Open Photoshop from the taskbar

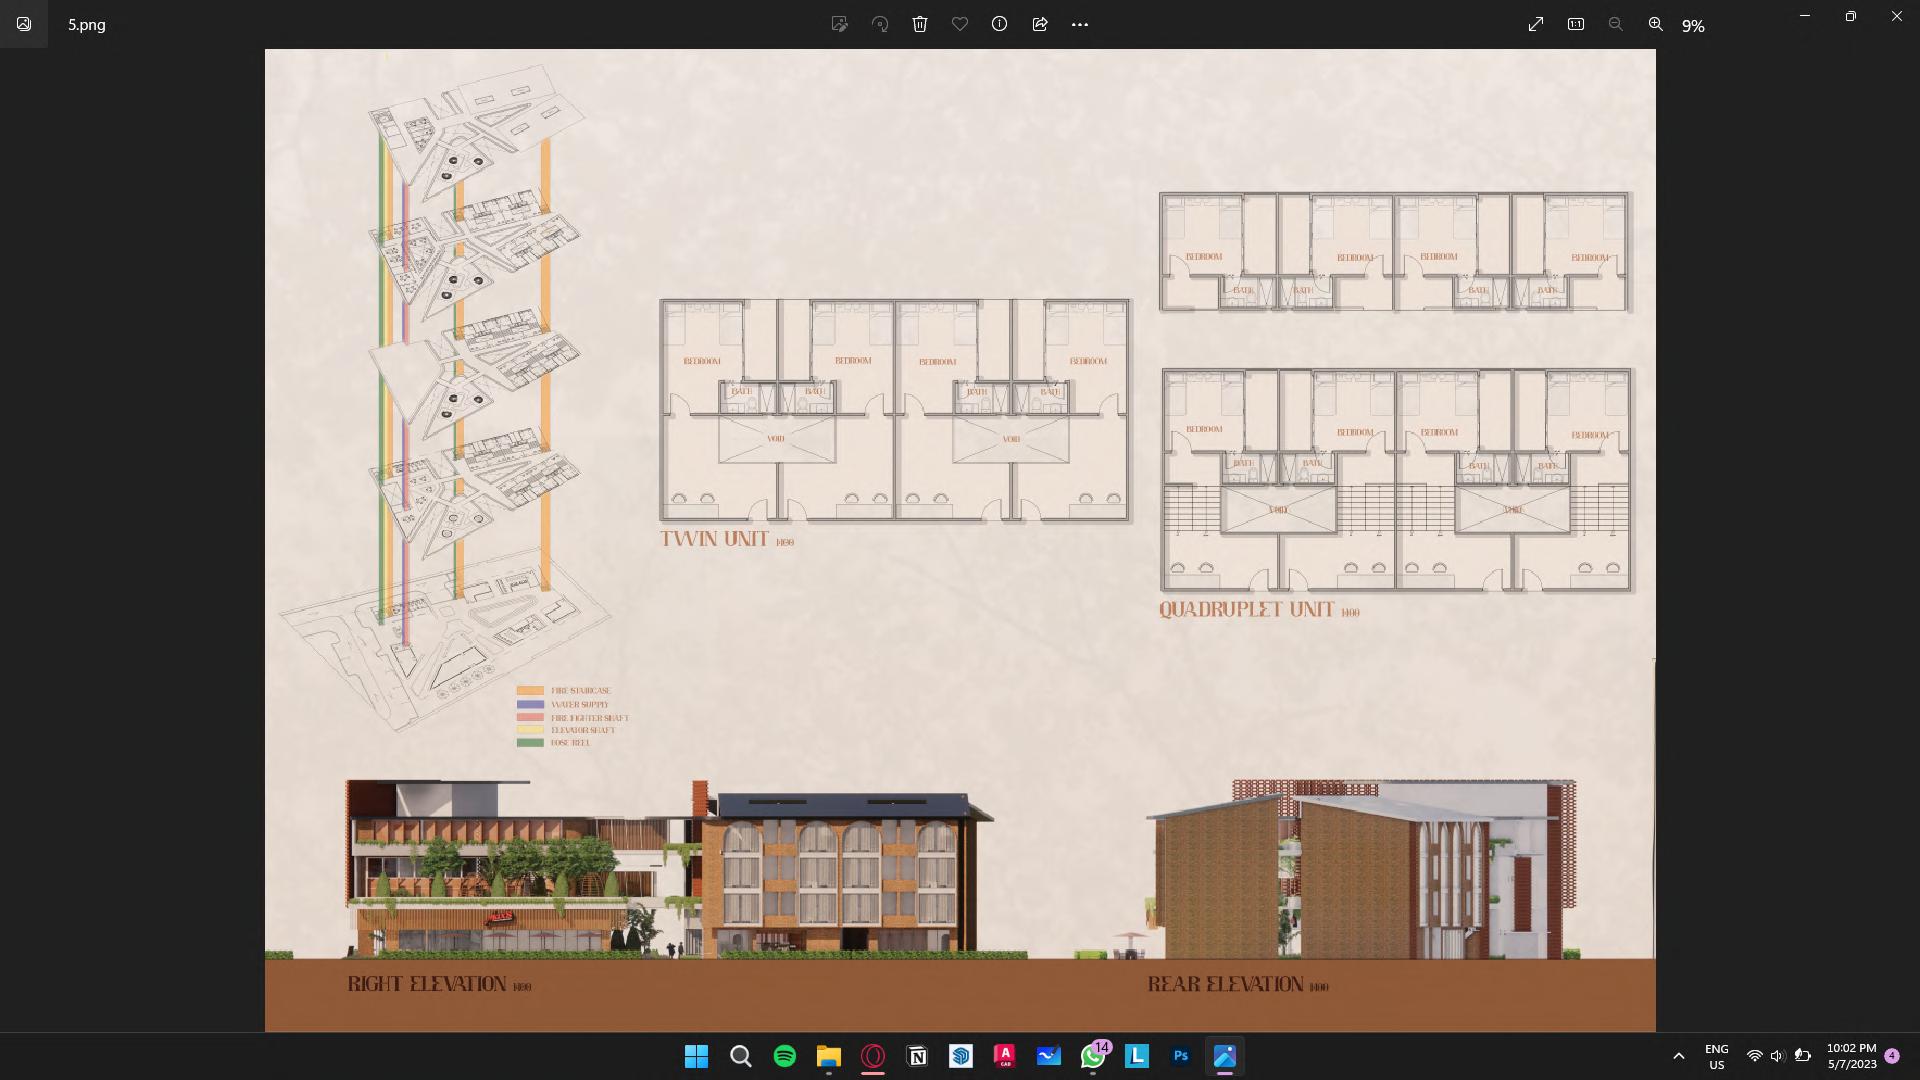1181,1056
